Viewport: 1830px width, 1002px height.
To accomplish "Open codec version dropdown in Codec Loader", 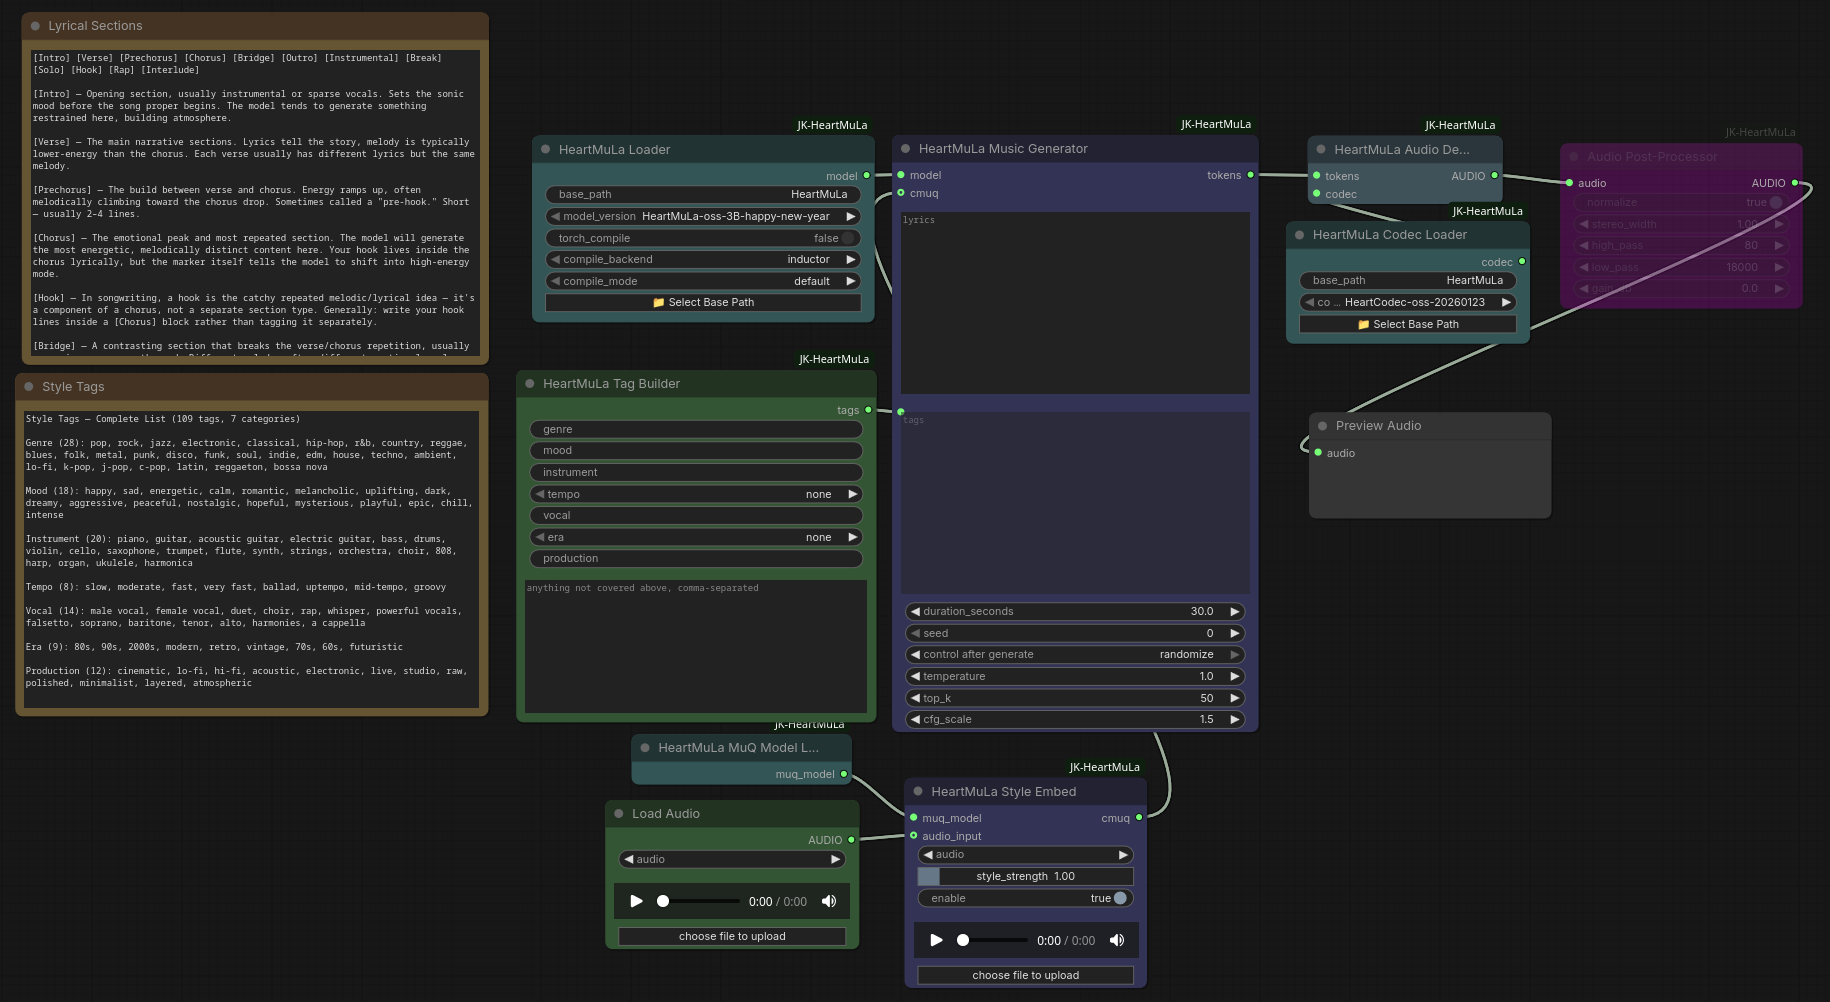I will point(1408,302).
